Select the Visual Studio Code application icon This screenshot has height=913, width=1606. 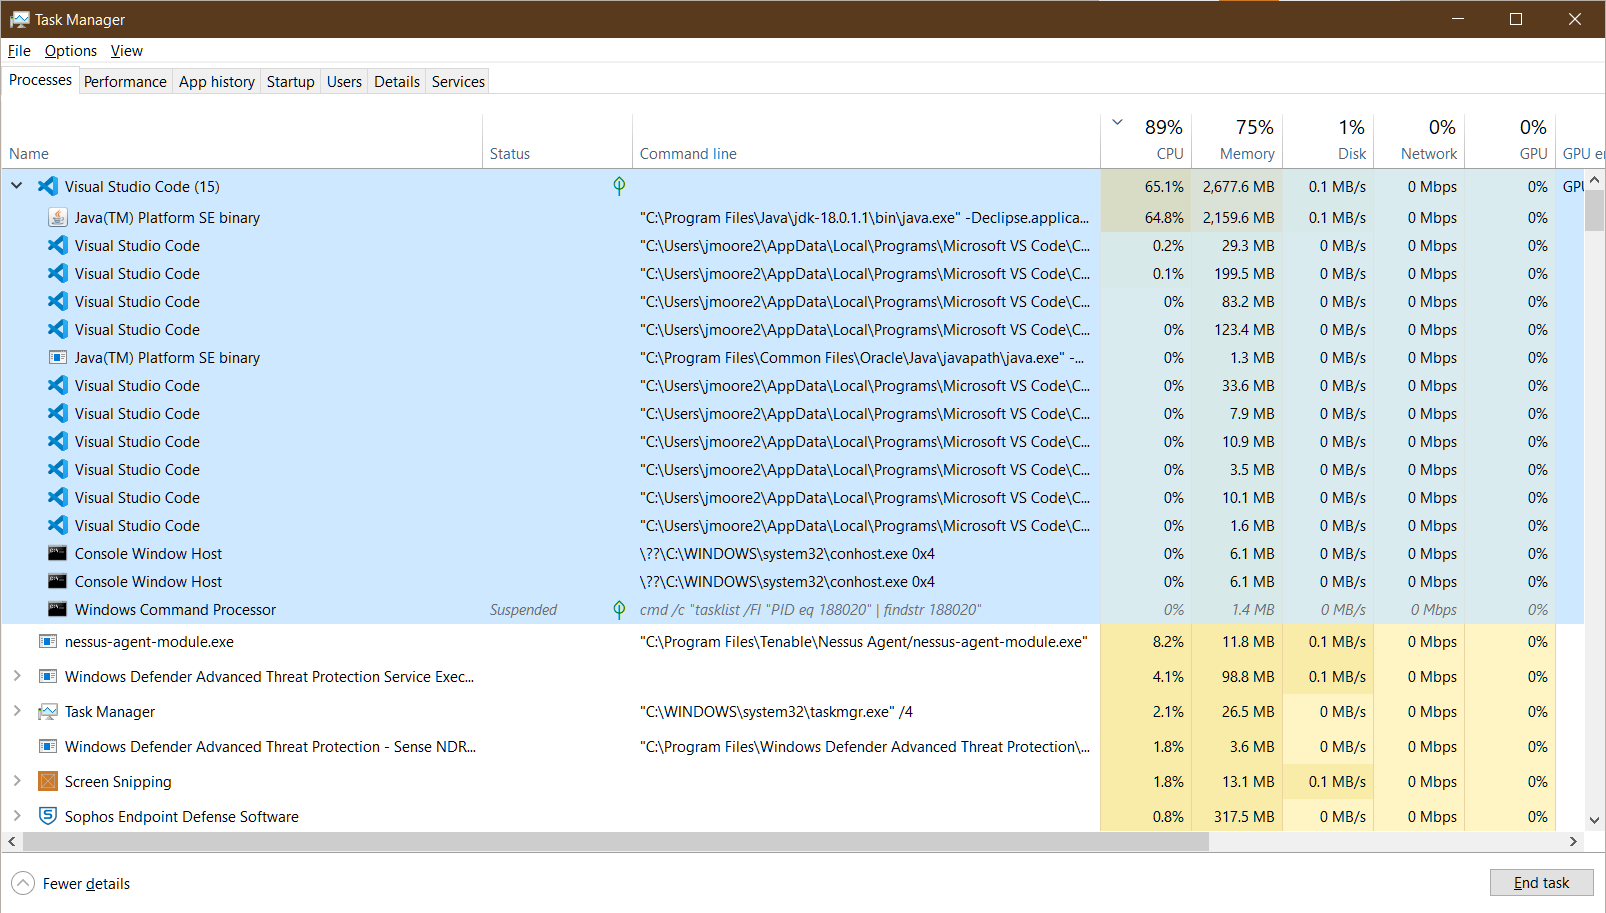tap(47, 186)
